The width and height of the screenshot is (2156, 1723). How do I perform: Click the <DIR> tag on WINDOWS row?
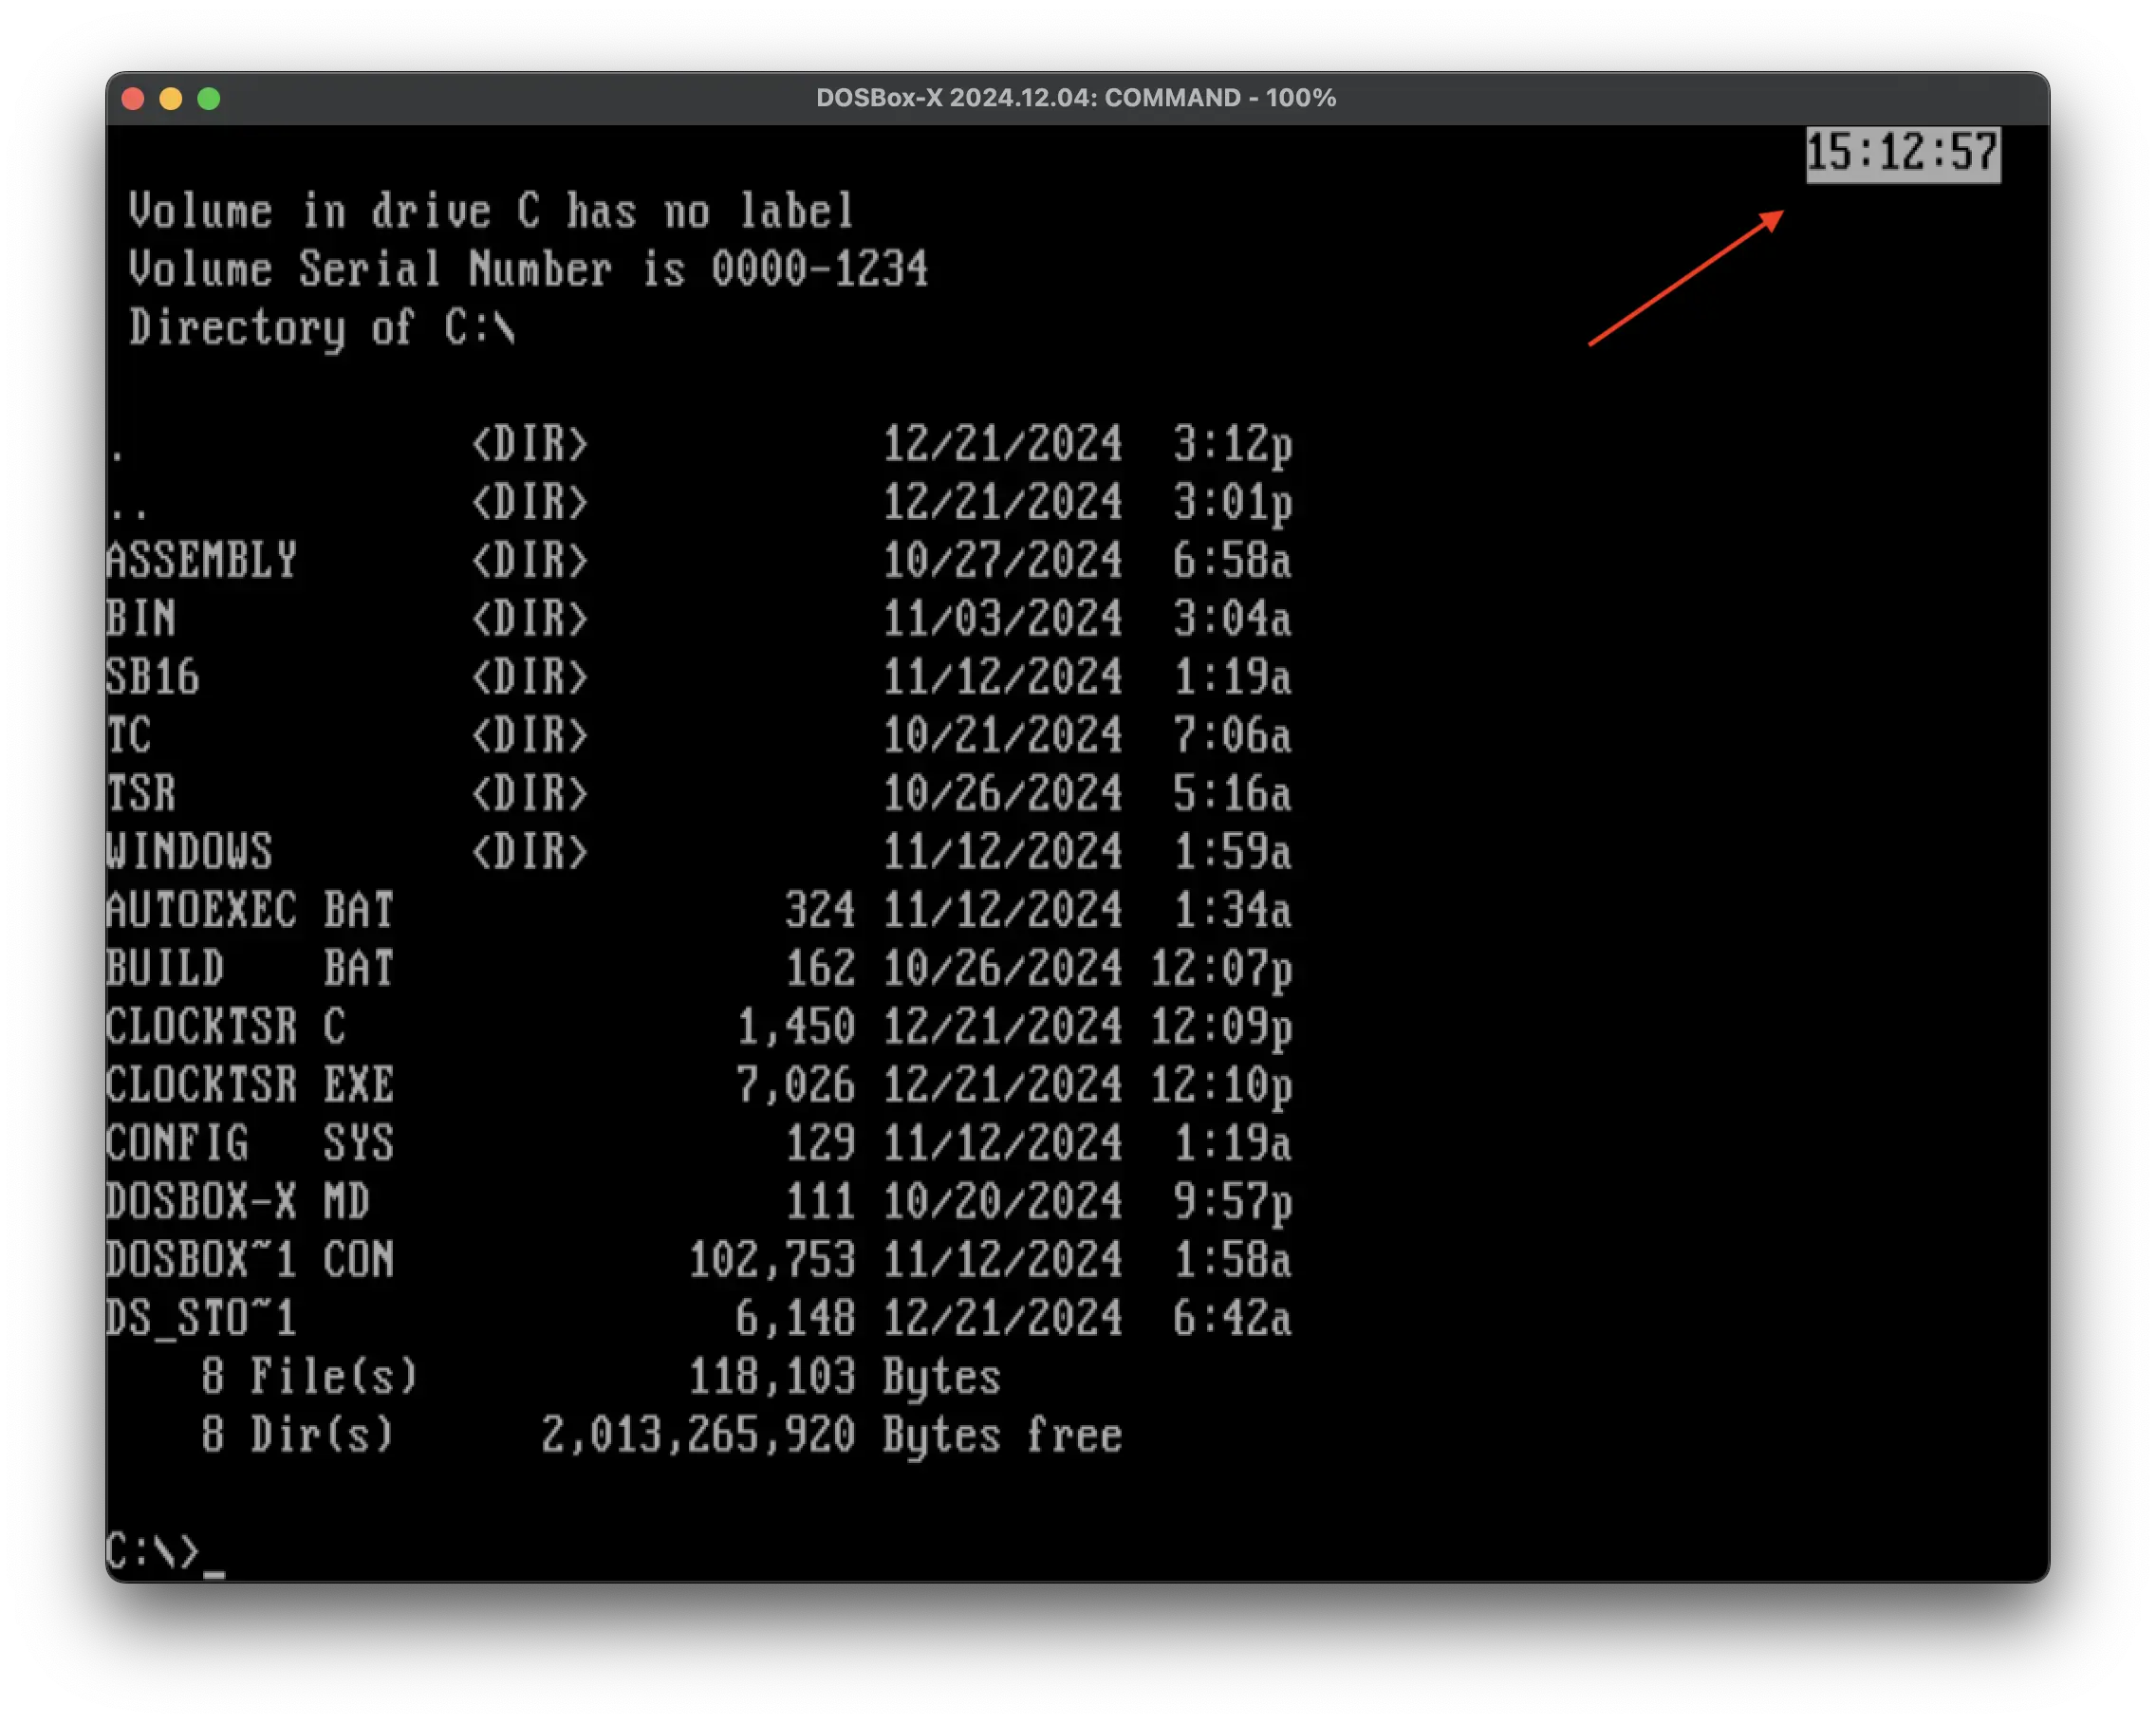[530, 851]
